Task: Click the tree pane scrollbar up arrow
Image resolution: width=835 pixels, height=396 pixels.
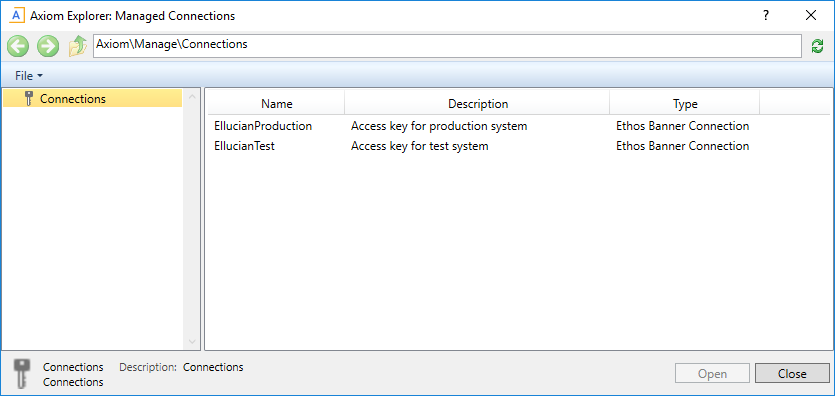Action: click(x=192, y=97)
